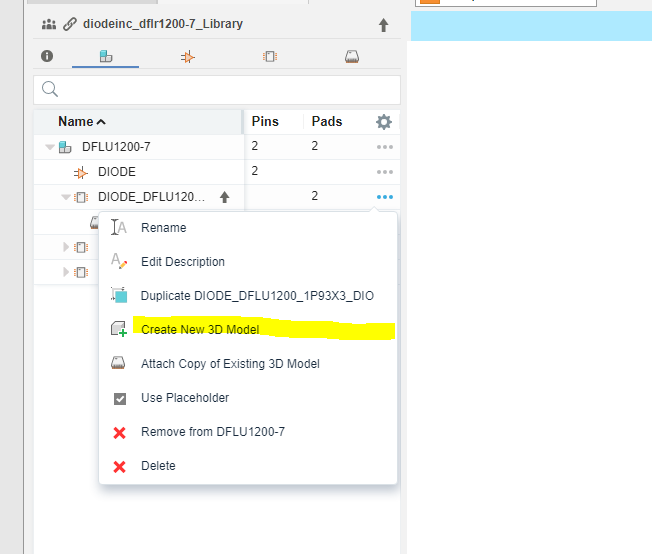Select Attach Copy of Existing 3D Model

click(x=248, y=364)
